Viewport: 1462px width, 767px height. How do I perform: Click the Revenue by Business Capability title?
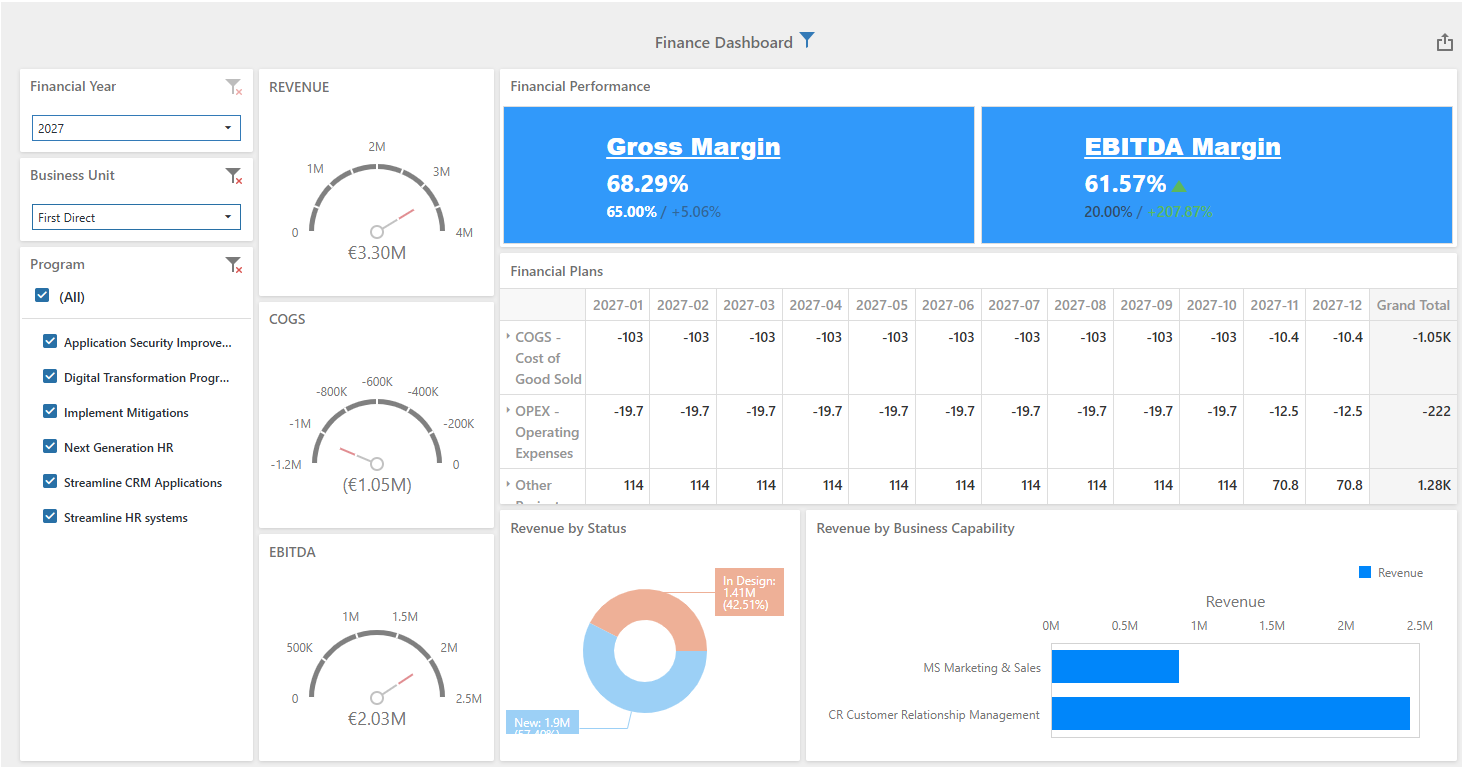915,528
